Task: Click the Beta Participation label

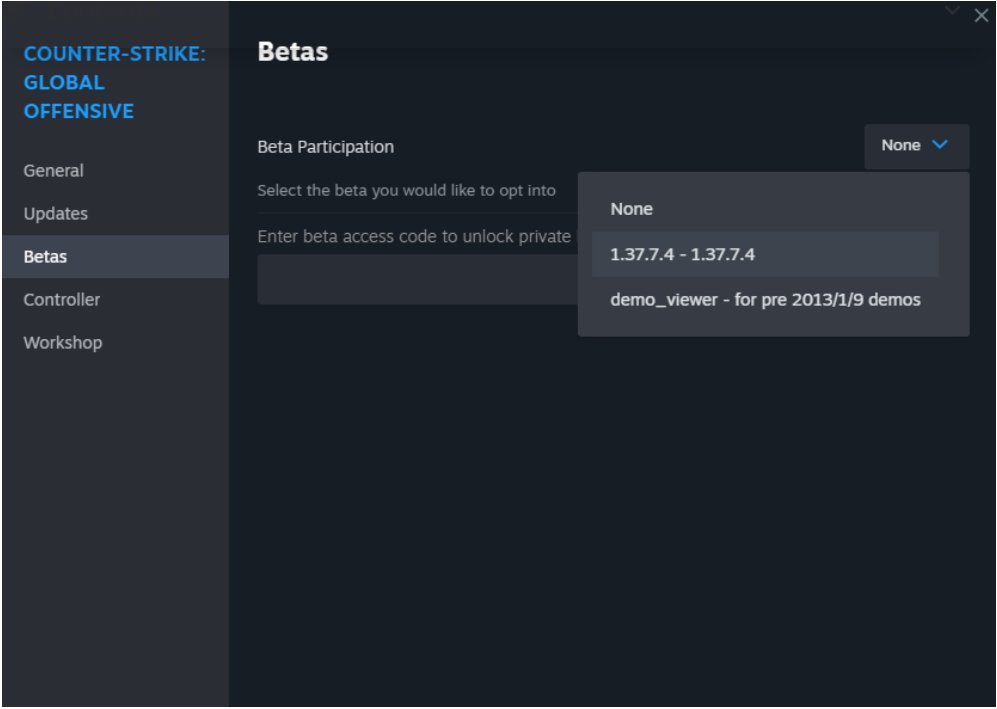Action: [326, 147]
